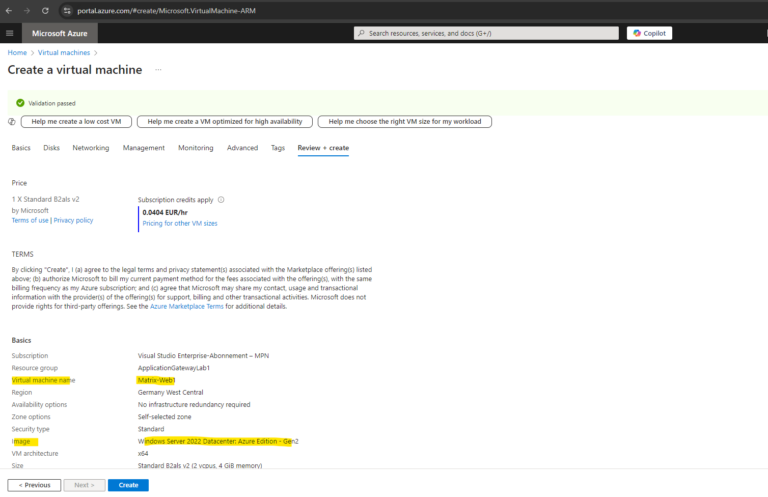The image size is (768, 497).
Task: Switch to the Basics tab
Action: tap(21, 148)
